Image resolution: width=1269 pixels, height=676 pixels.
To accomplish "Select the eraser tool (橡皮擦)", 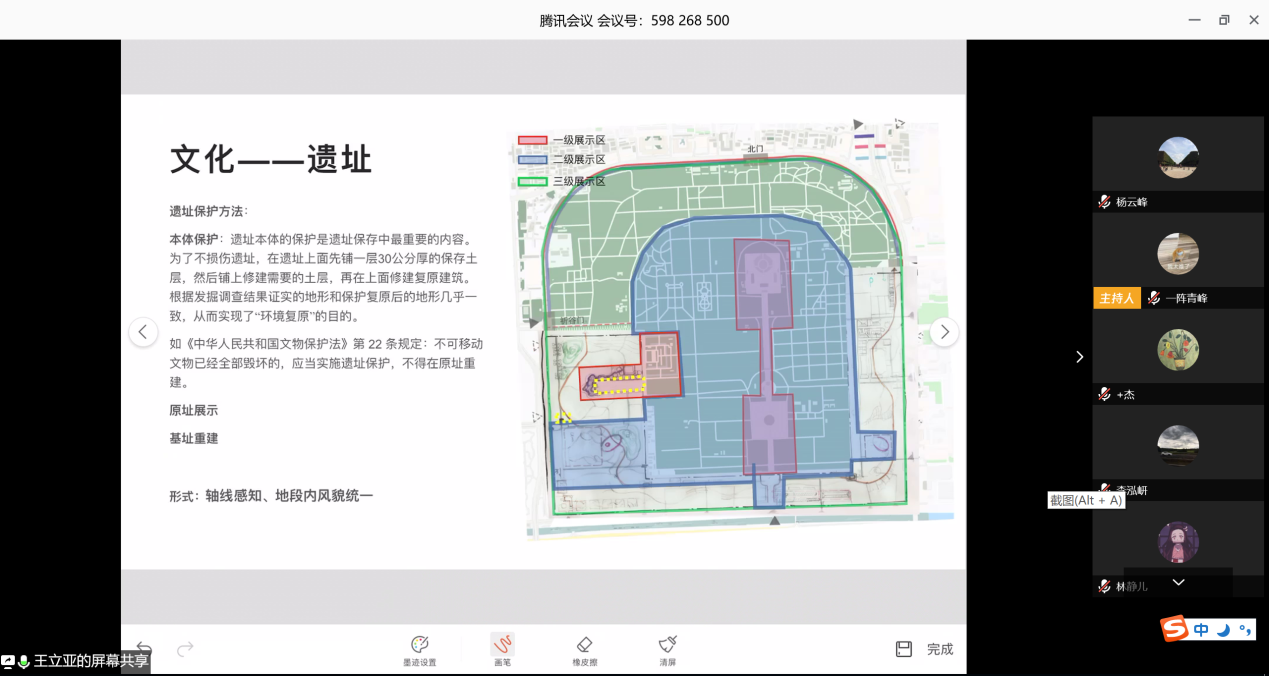I will [585, 648].
